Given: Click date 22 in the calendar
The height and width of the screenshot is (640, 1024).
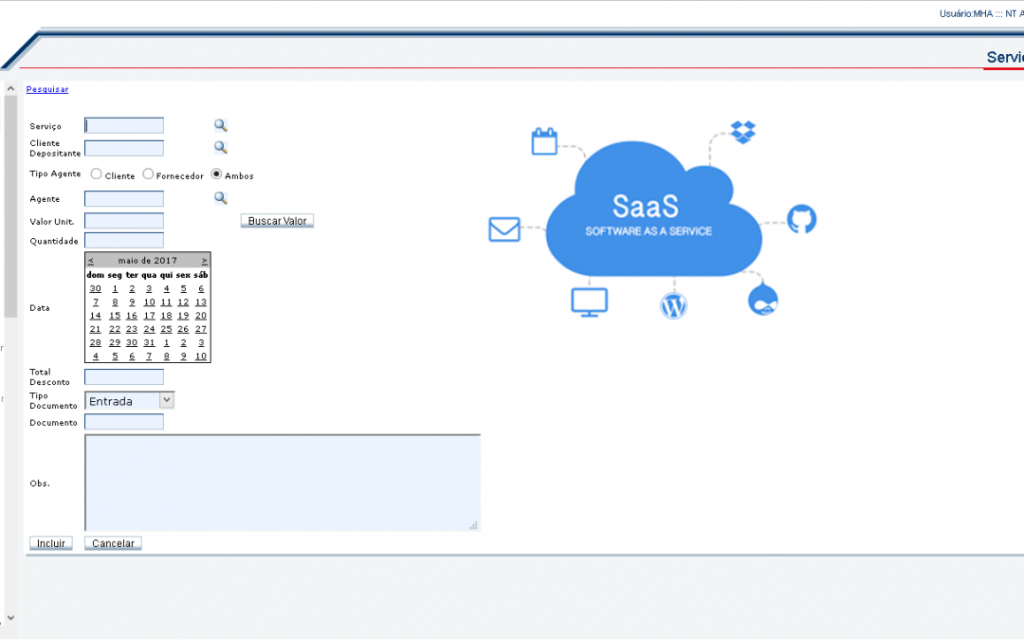Looking at the screenshot, I should [x=114, y=329].
